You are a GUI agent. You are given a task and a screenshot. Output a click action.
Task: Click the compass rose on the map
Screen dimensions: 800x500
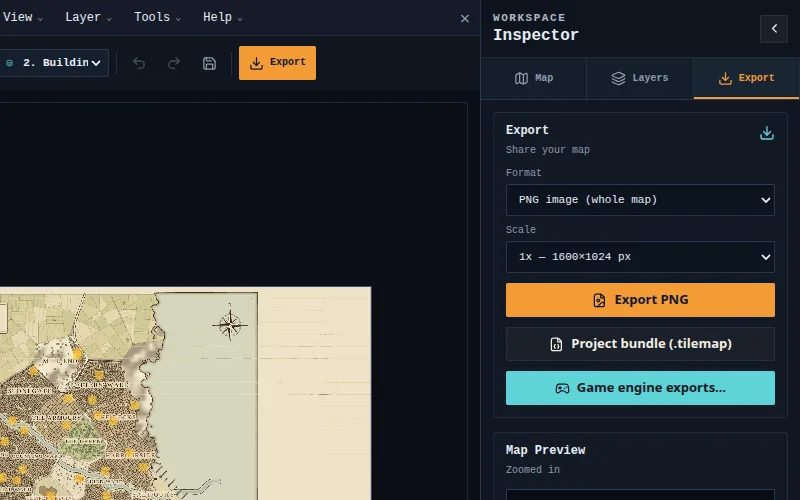point(230,325)
